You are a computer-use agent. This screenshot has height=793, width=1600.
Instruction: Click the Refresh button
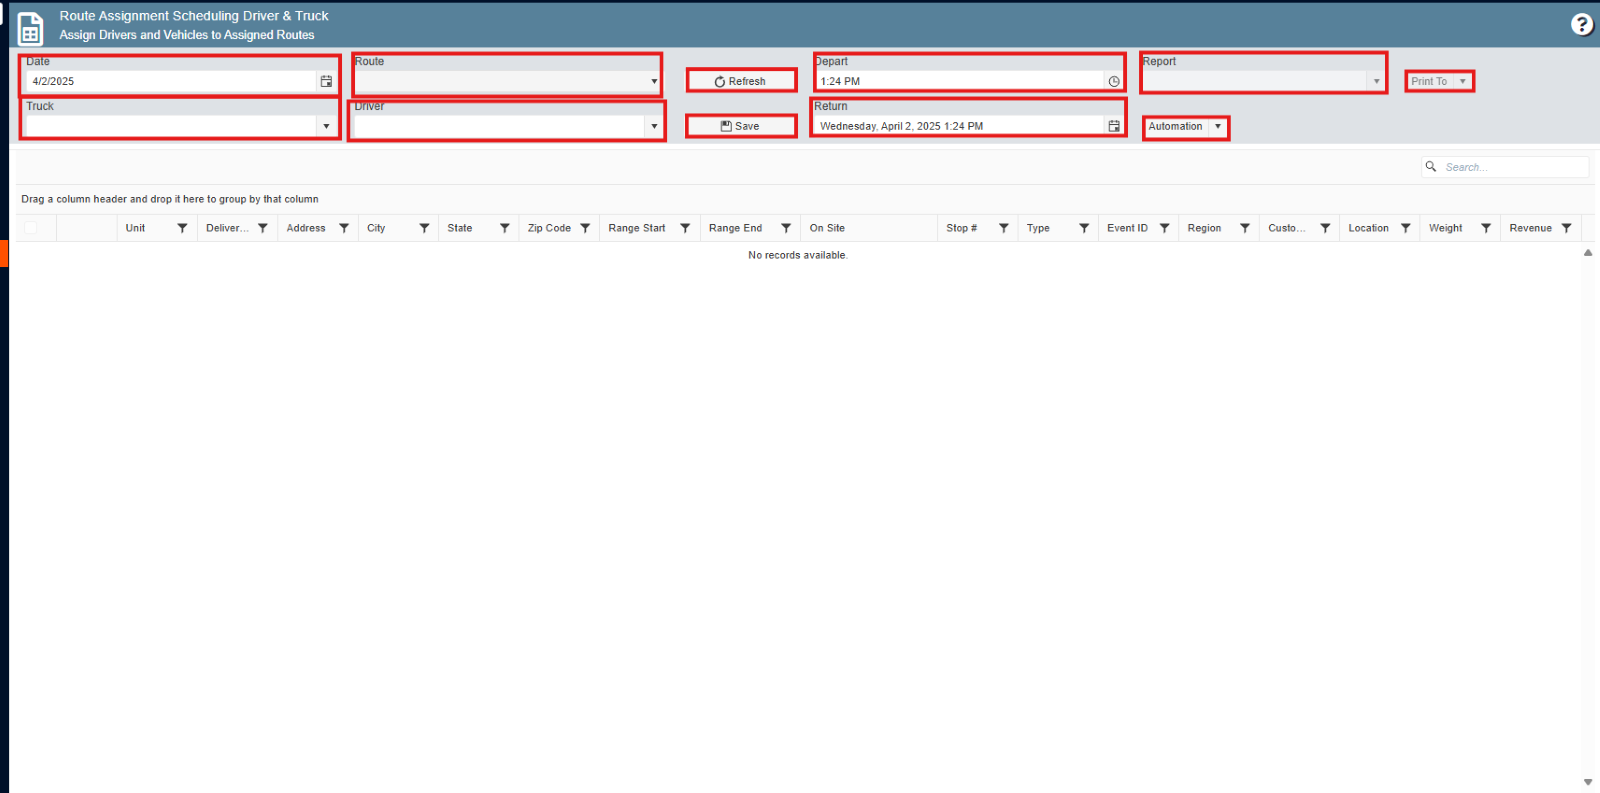point(741,81)
